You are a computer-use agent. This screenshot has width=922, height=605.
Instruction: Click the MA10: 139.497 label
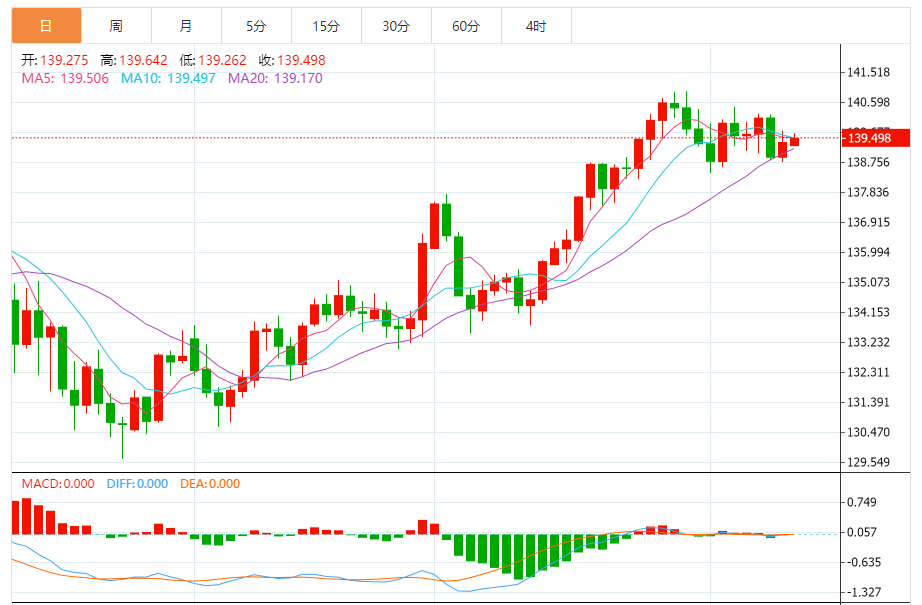click(168, 78)
